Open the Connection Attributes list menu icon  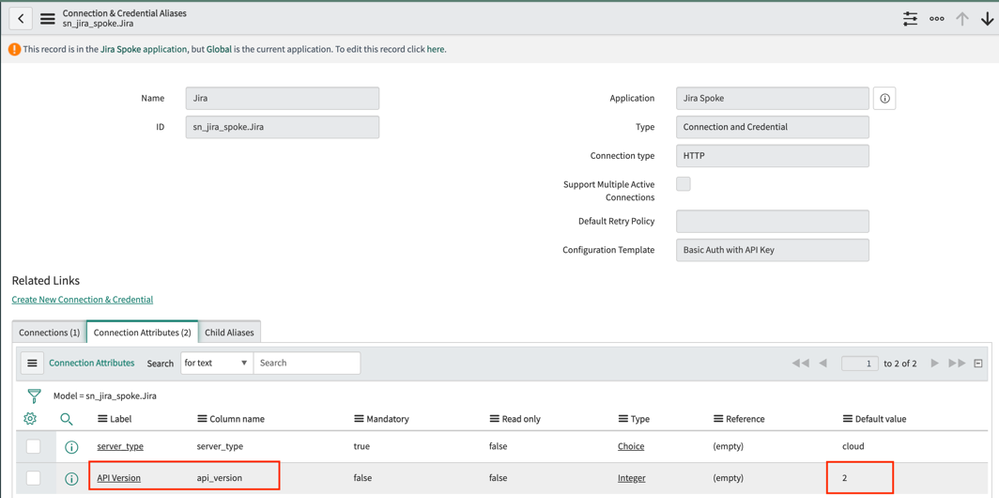[32, 362]
